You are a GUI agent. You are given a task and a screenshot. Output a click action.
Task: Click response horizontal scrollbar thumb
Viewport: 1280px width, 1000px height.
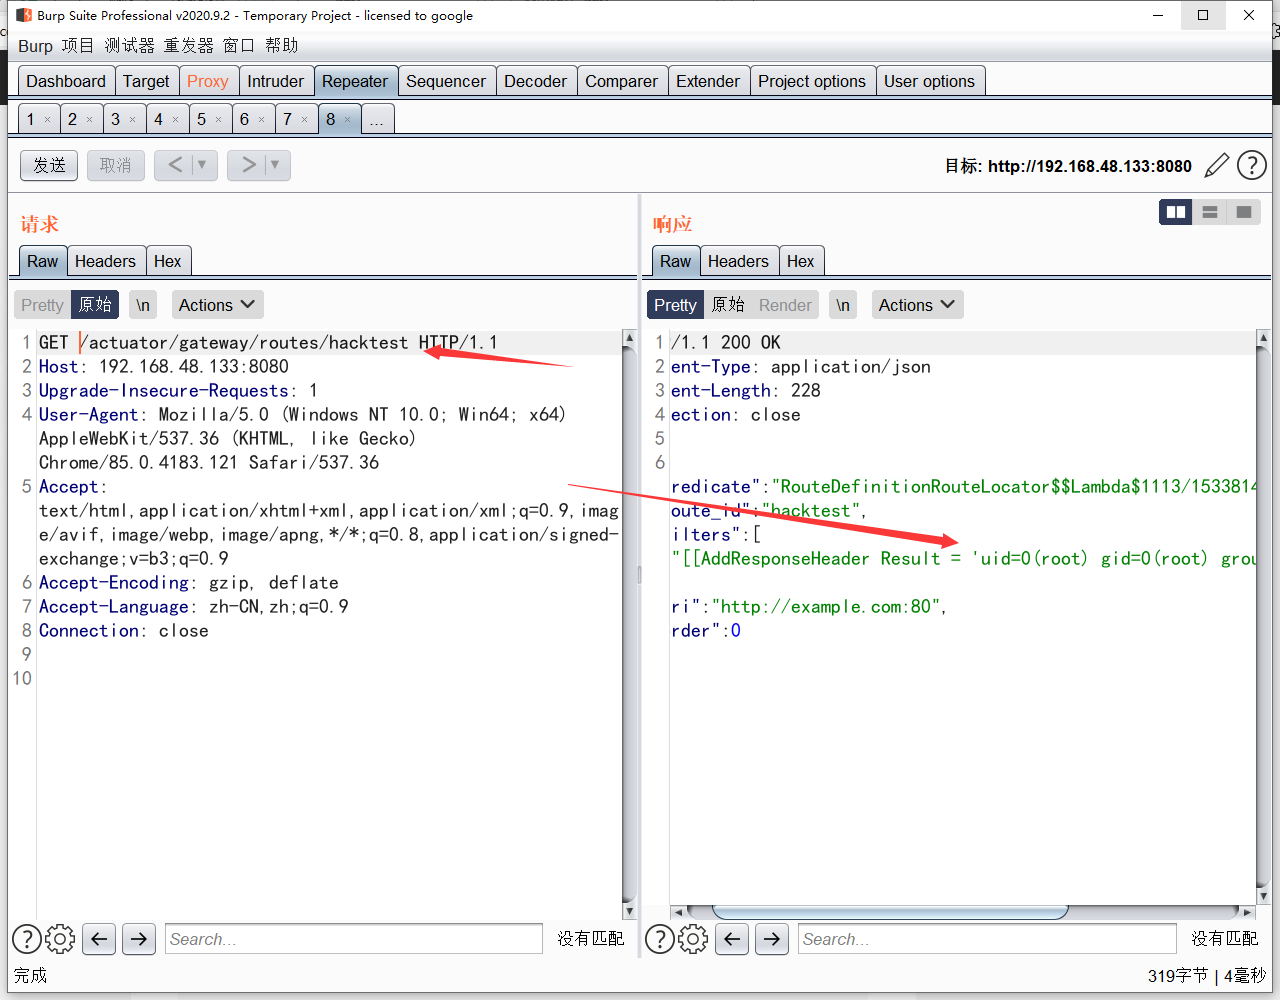tap(890, 912)
